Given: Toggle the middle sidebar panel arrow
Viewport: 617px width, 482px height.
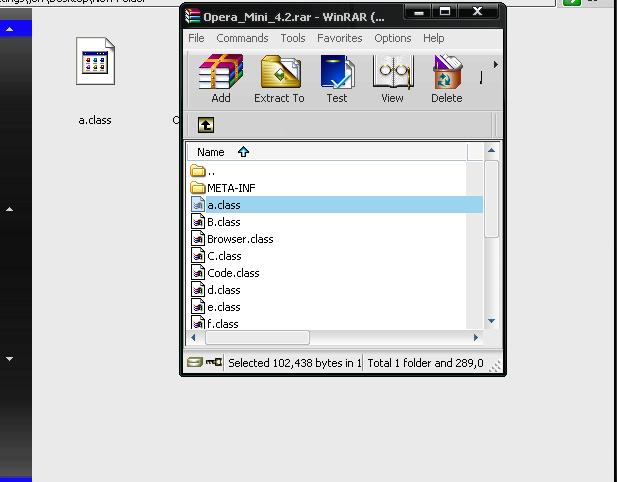Looking at the screenshot, I should (9, 209).
